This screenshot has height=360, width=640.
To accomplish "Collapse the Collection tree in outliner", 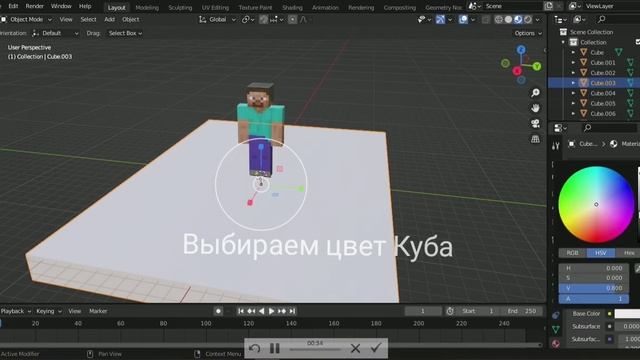I will [563, 42].
